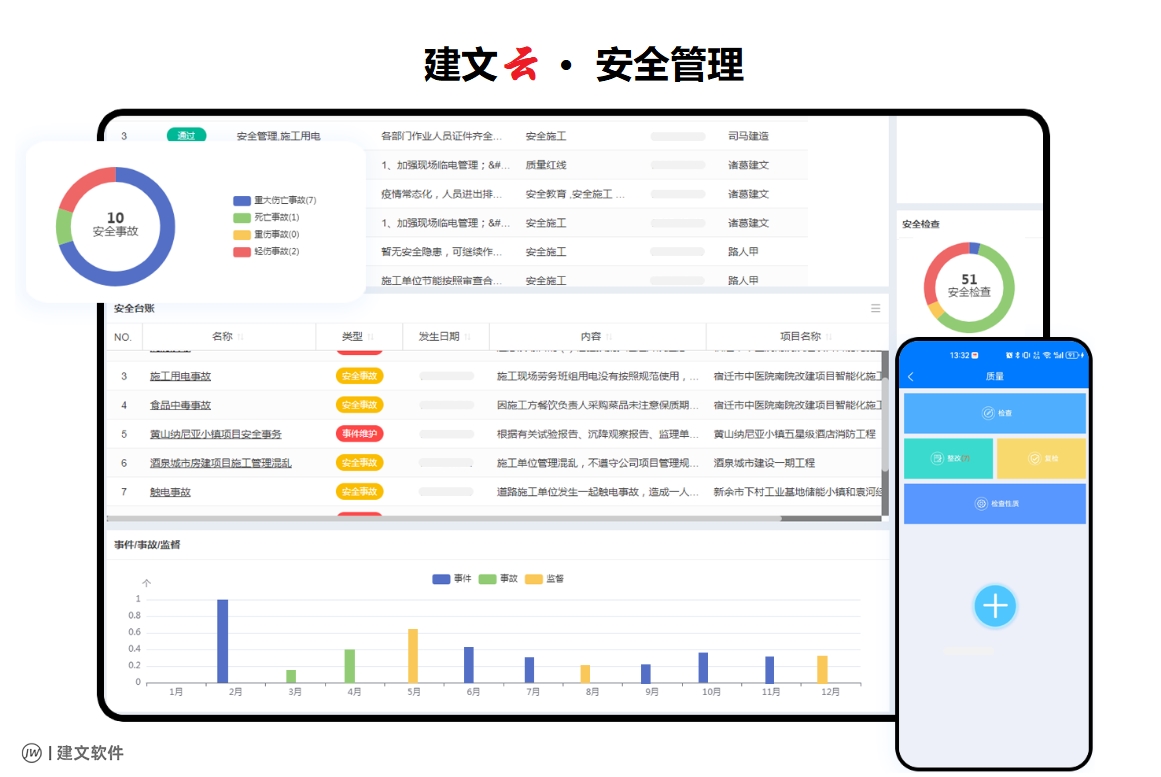Click the green 通过 status button
The height and width of the screenshot is (777, 1161).
(x=185, y=134)
